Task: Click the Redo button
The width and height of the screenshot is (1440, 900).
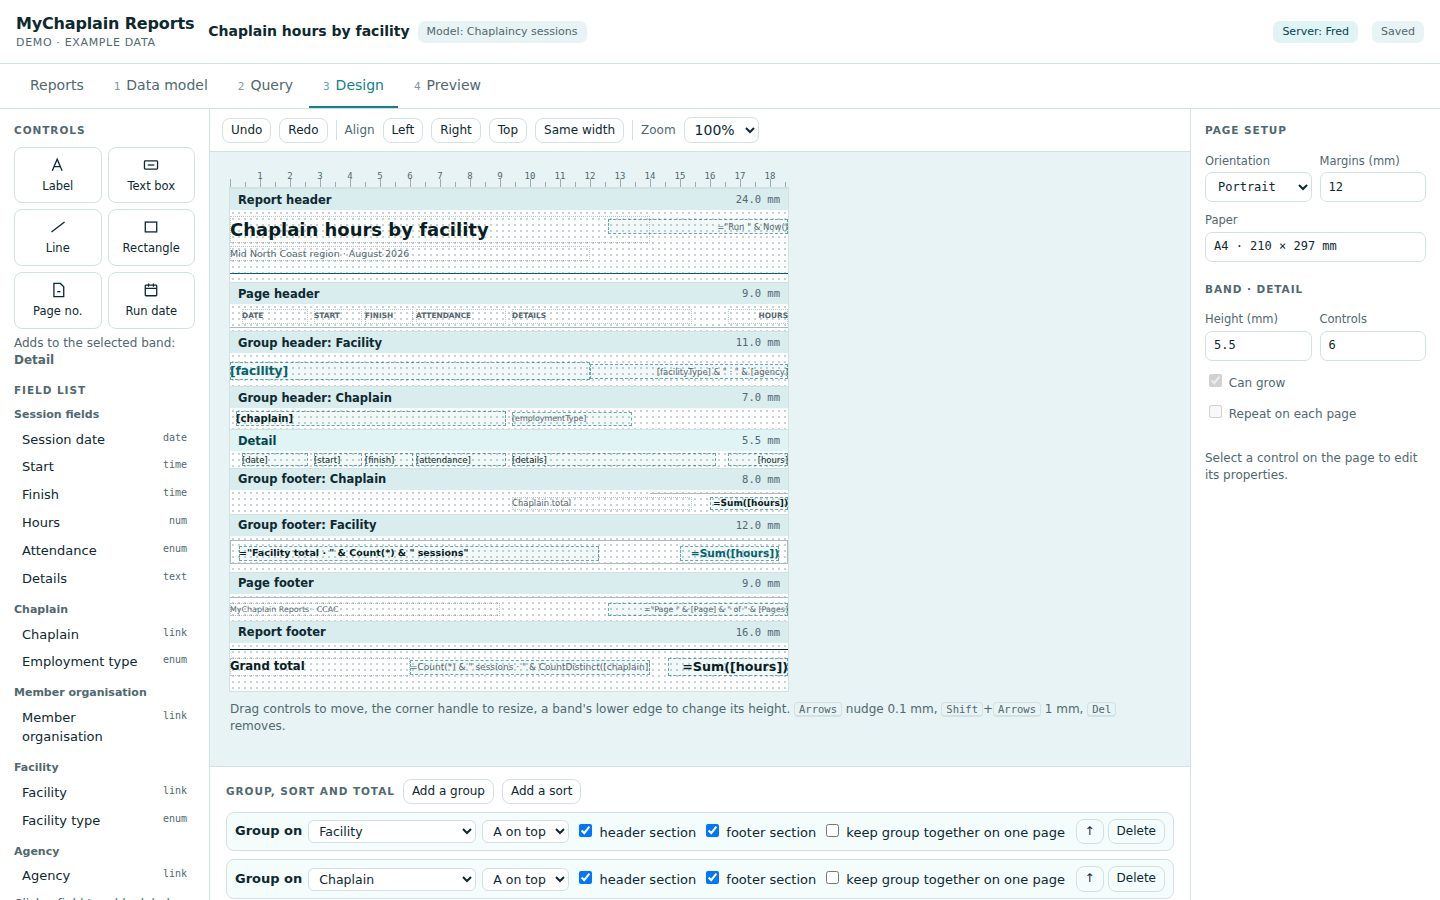Action: click(303, 130)
